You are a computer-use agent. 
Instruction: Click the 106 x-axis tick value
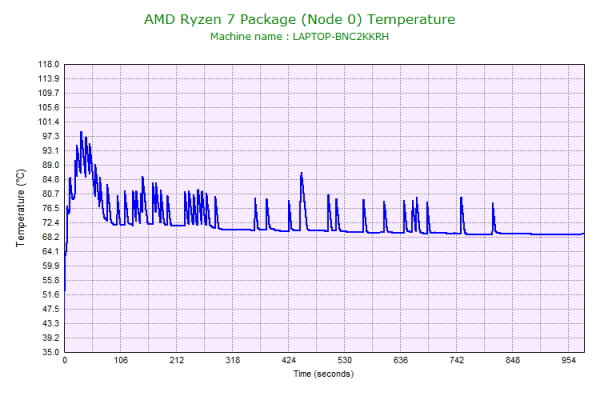coord(121,360)
